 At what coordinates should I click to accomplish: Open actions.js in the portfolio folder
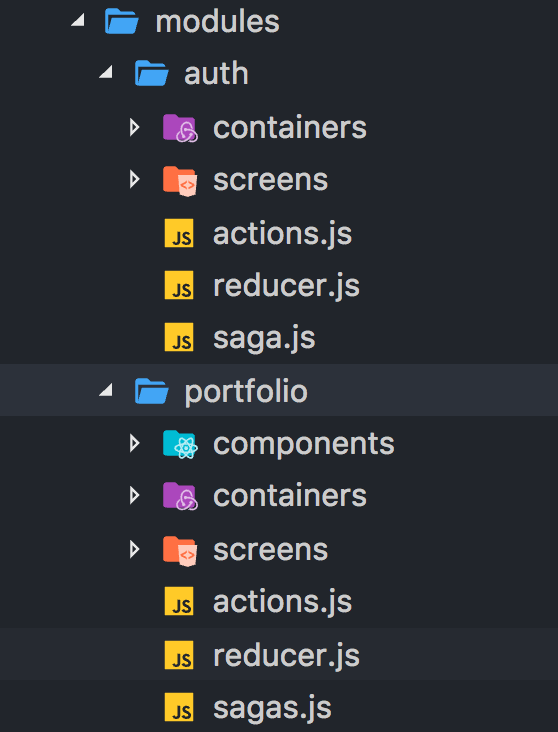283,602
